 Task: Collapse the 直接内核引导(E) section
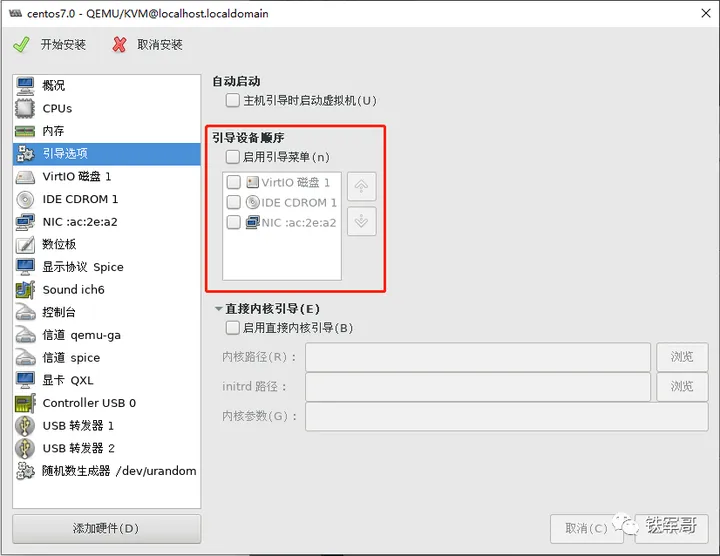coord(219,309)
